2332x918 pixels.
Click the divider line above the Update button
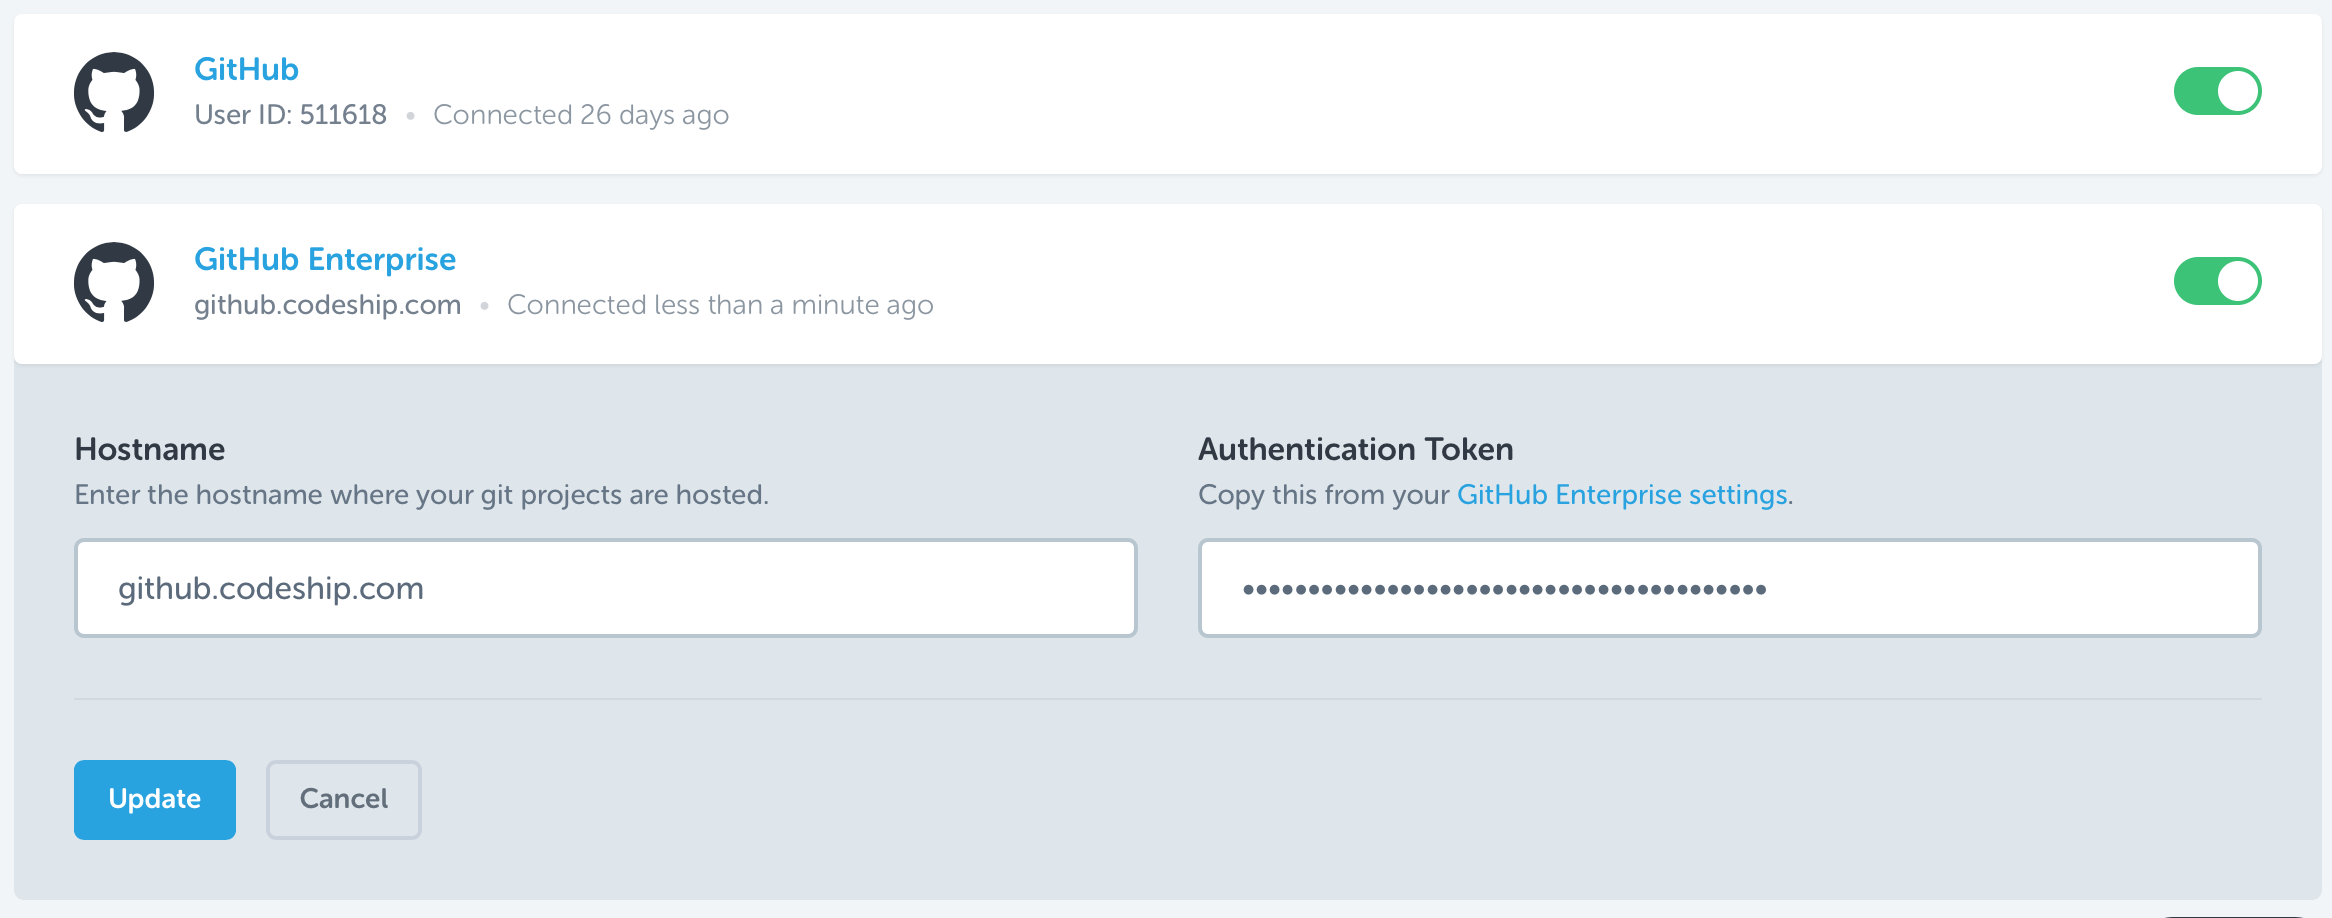coord(1167,699)
